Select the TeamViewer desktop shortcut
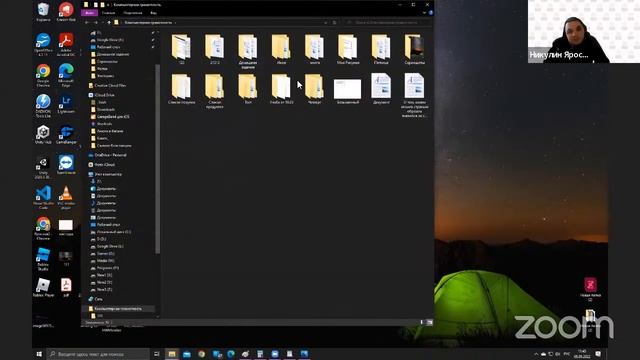 [x=66, y=164]
